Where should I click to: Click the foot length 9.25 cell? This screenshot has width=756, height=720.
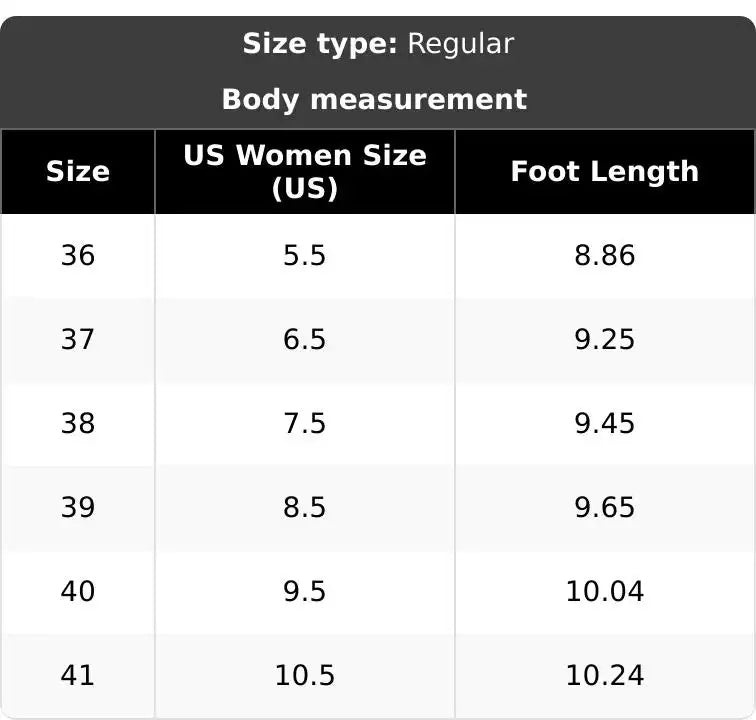tap(605, 339)
